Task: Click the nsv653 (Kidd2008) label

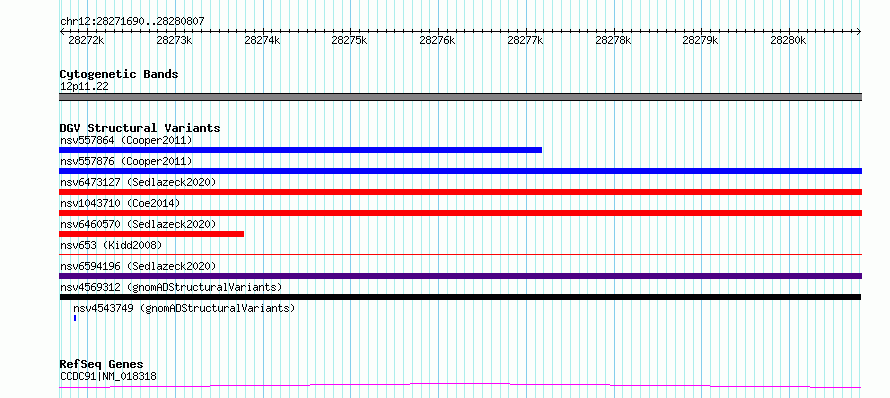Action: 111,245
